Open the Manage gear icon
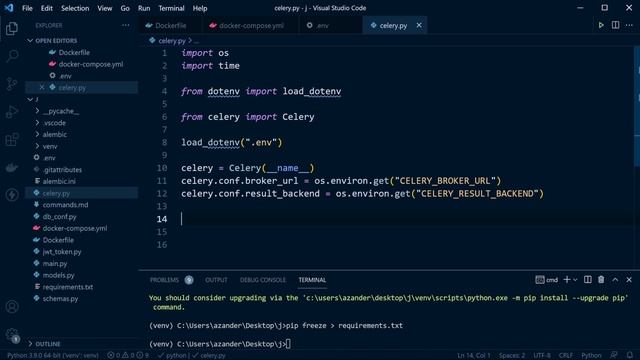The width and height of the screenshot is (640, 360). 12,335
